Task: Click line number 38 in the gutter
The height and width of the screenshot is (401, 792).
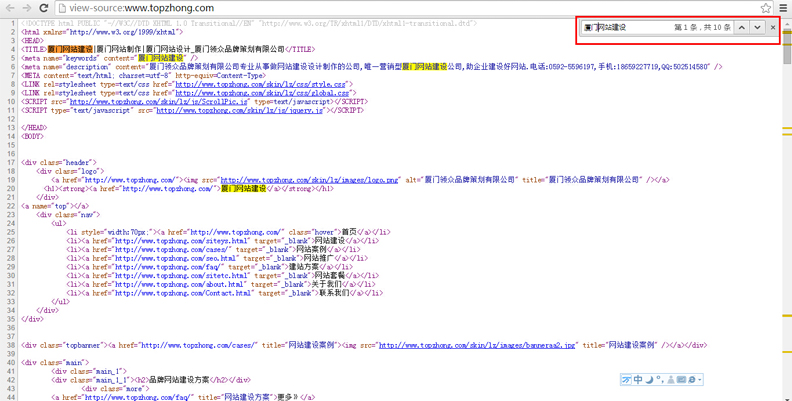Action: [x=11, y=345]
